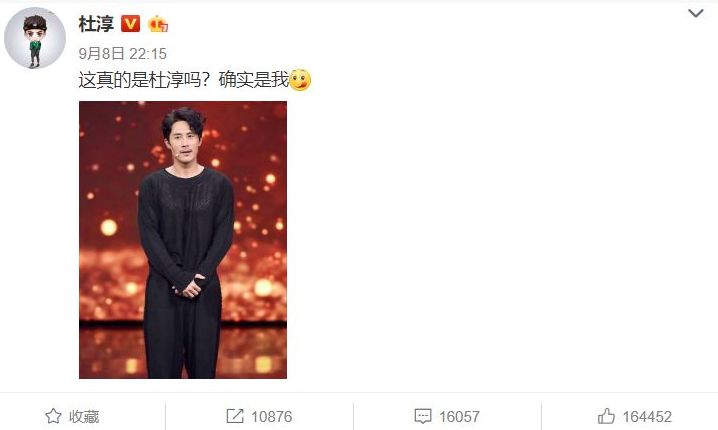The width and height of the screenshot is (718, 430).
Task: Click the like count 164452
Action: [647, 417]
